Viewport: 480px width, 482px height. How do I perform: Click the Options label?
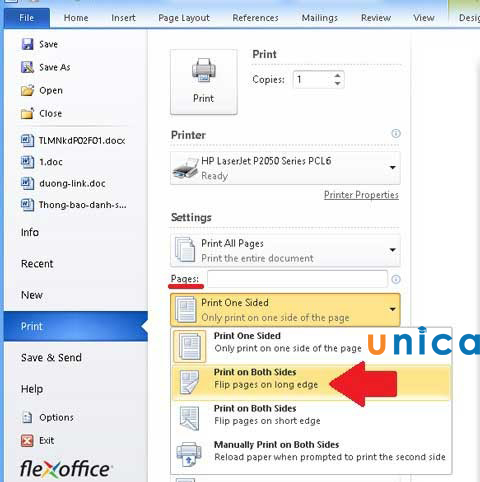coord(56,417)
